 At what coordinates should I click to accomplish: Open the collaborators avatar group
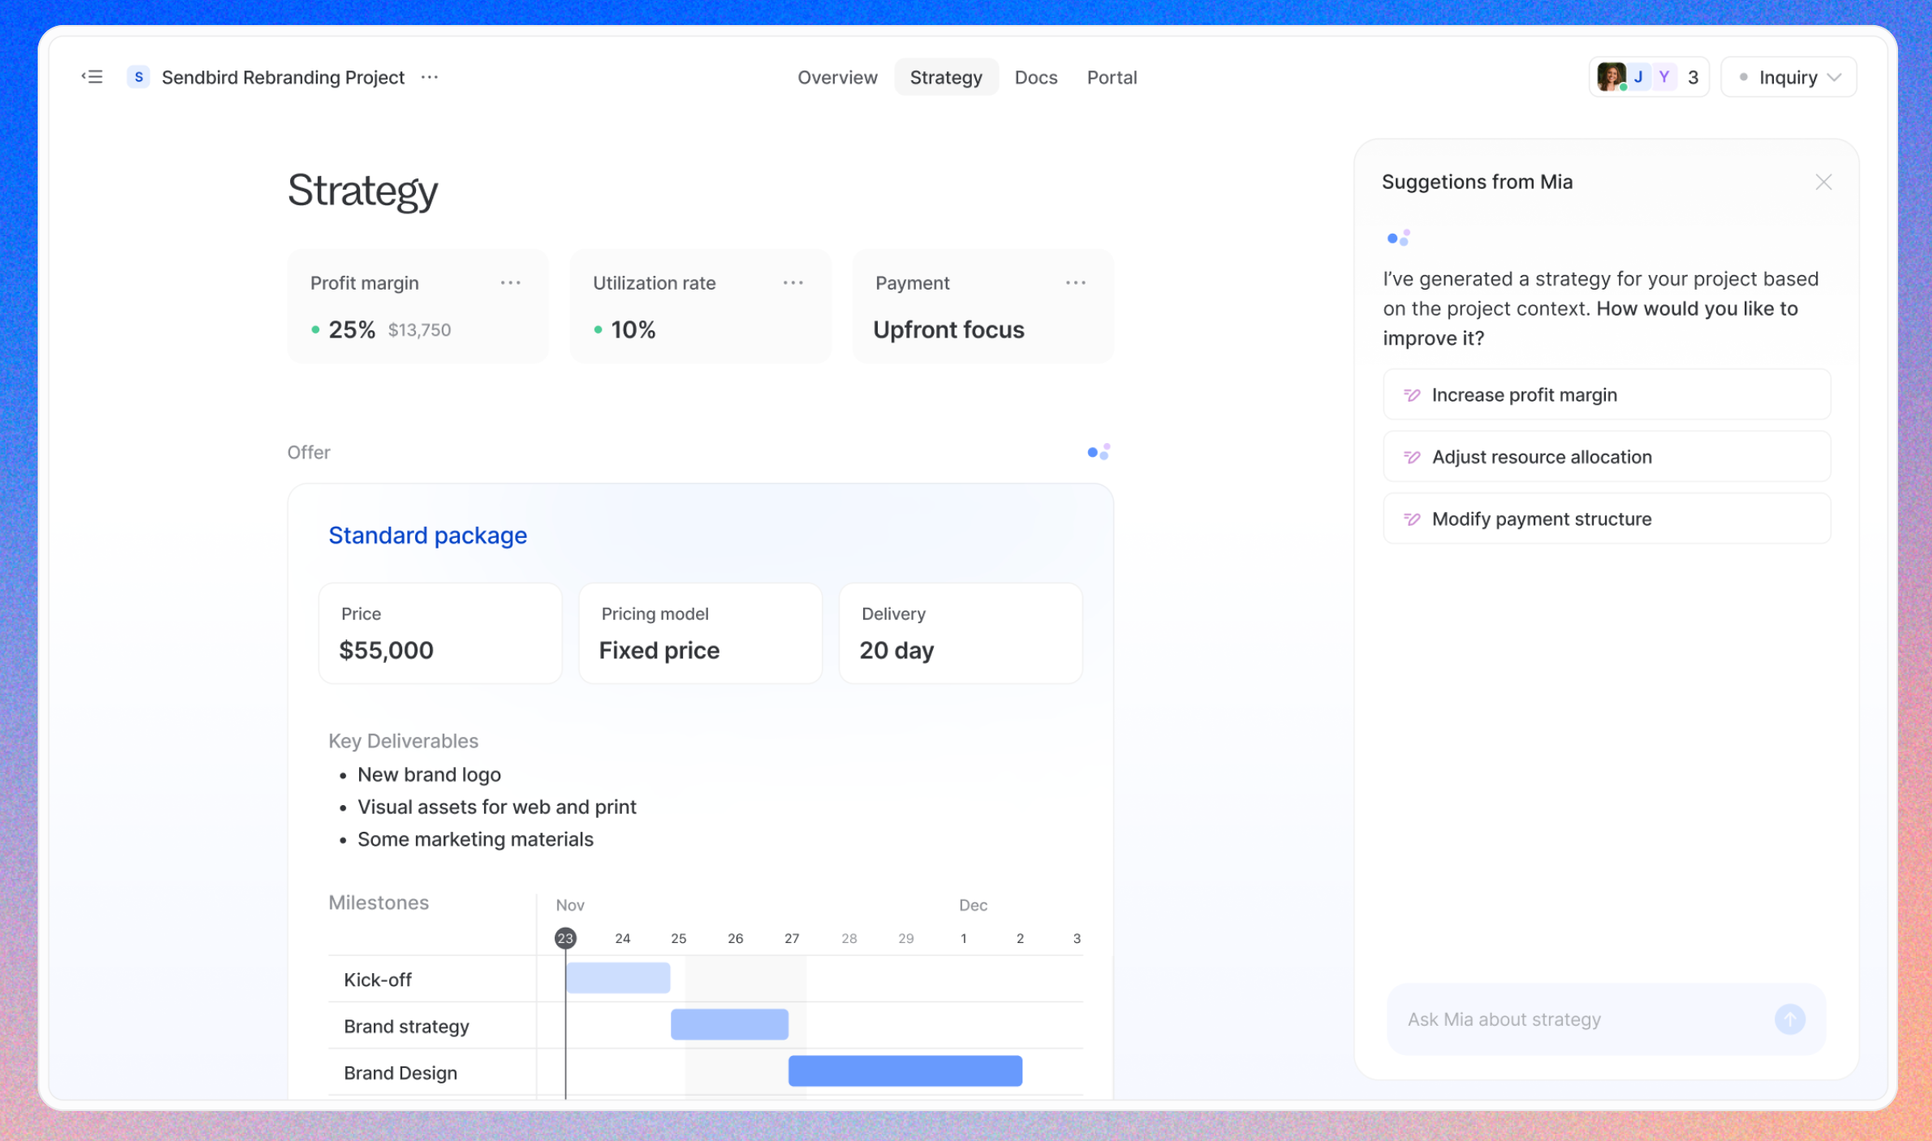1647,77
